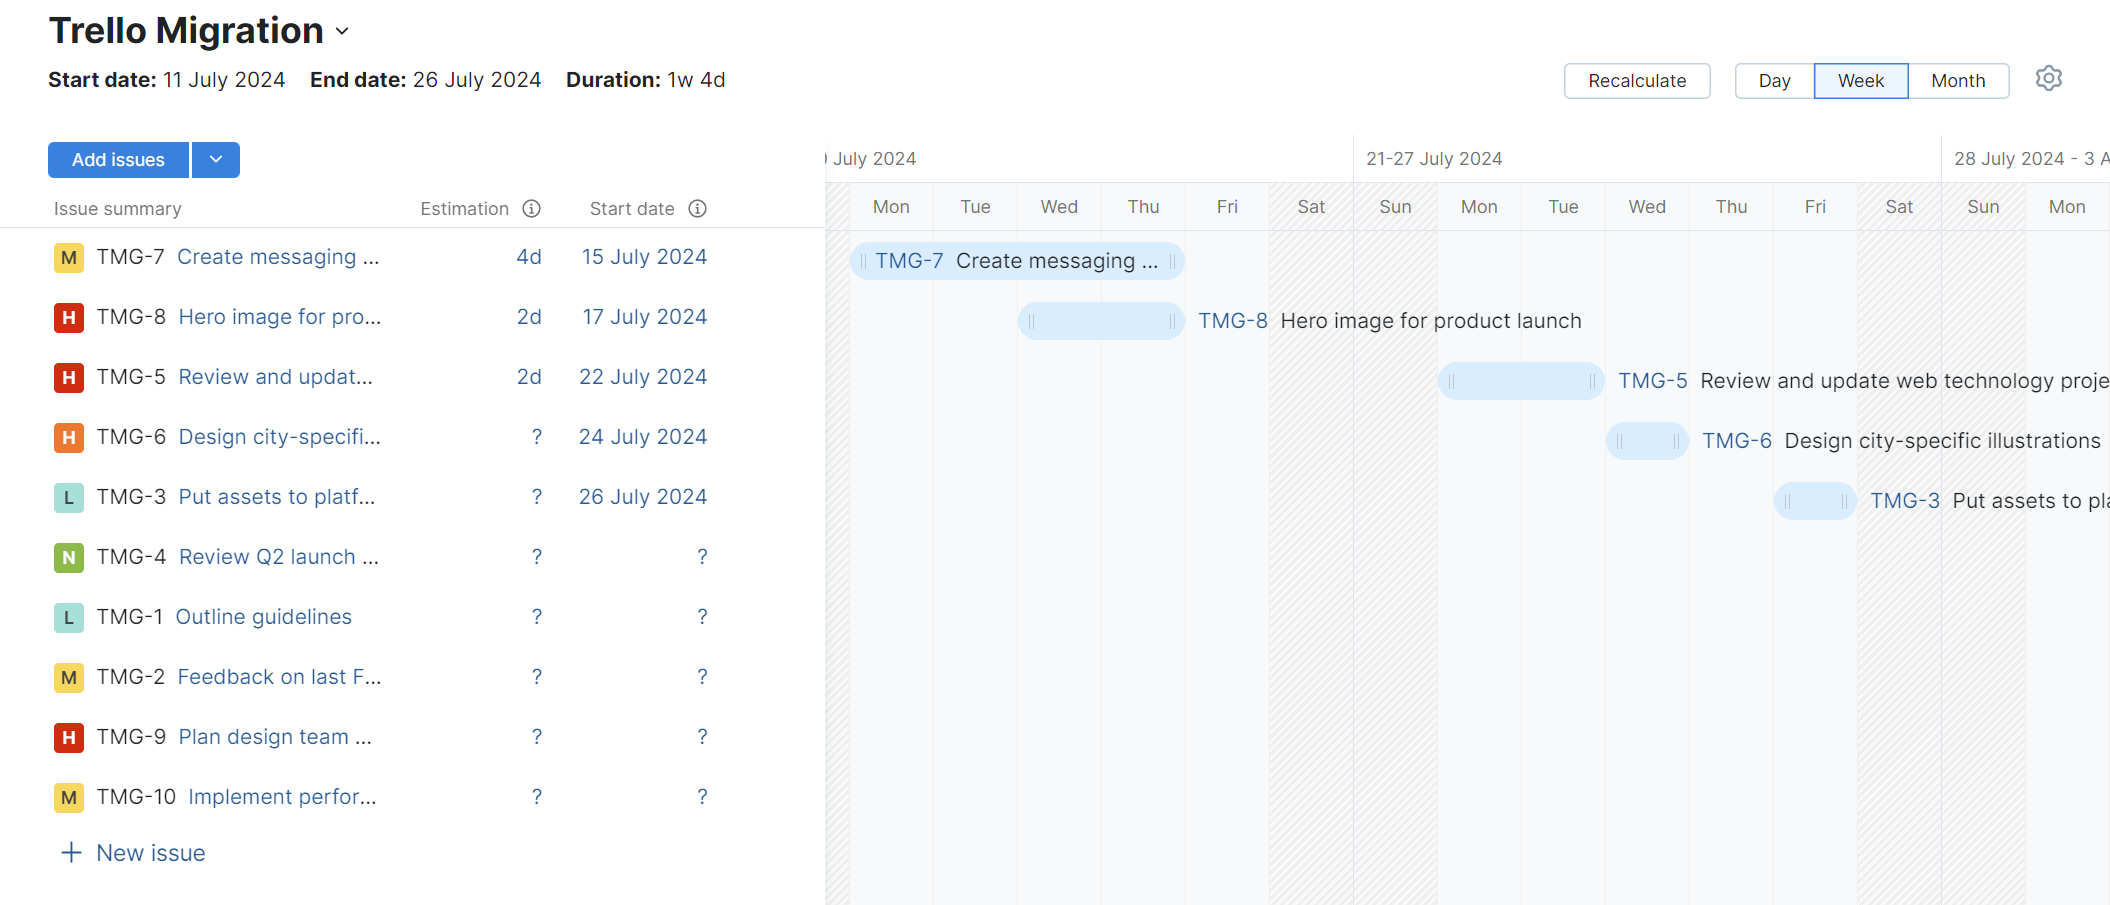The width and height of the screenshot is (2110, 905).
Task: Click the TMG-4 estimation question mark
Action: coord(537,557)
